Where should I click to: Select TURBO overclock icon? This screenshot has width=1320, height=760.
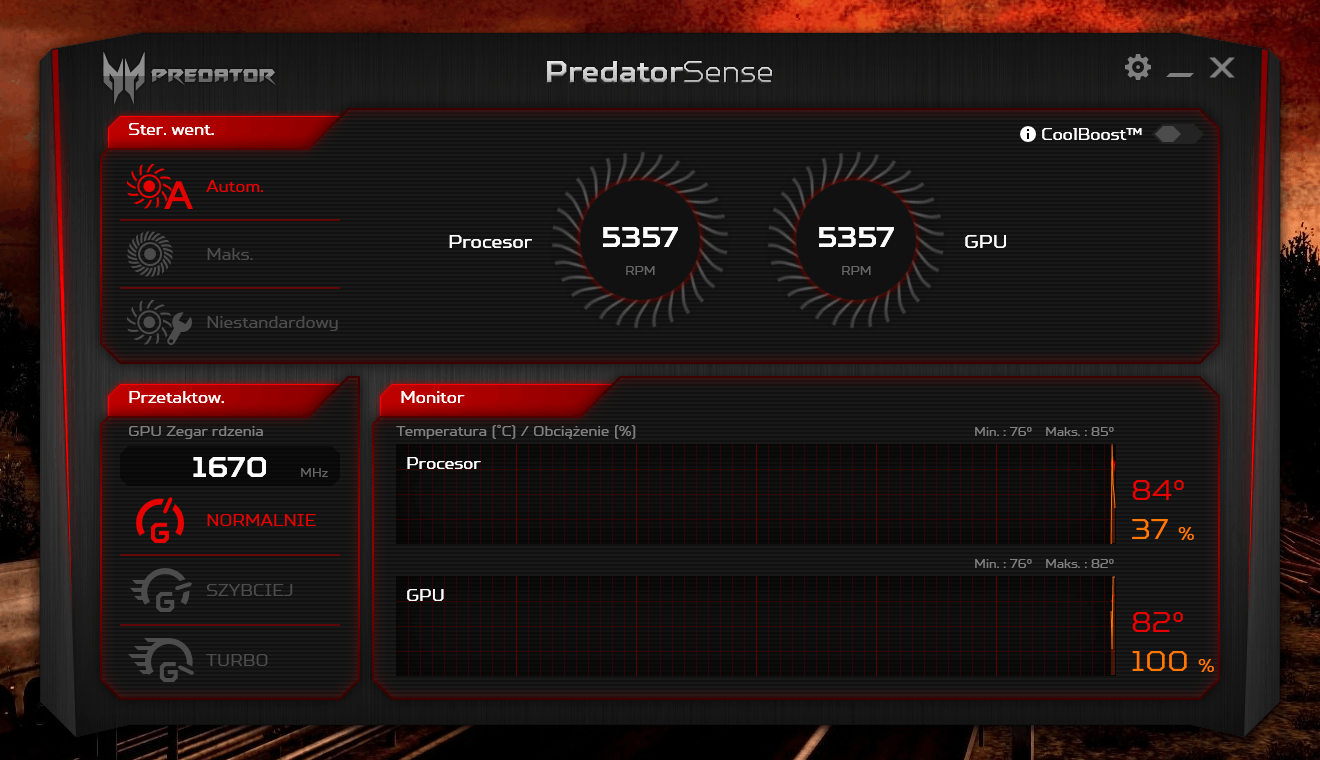tap(160, 660)
